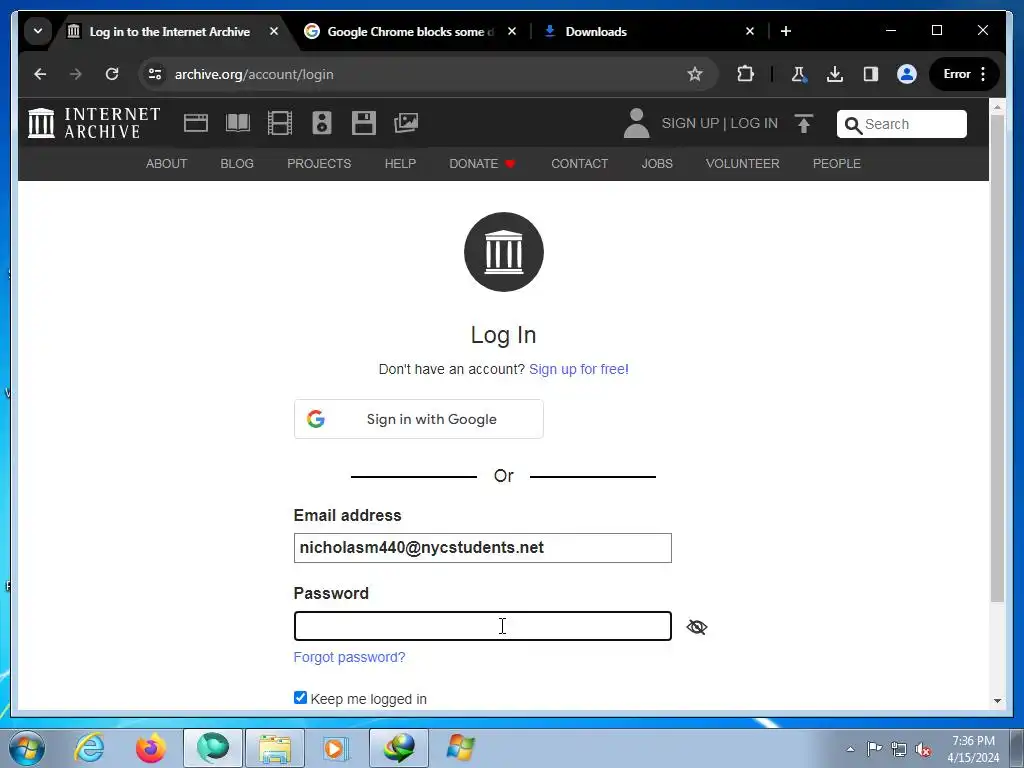Open Windows Explorer folder in taskbar
The height and width of the screenshot is (768, 1024).
274,748
